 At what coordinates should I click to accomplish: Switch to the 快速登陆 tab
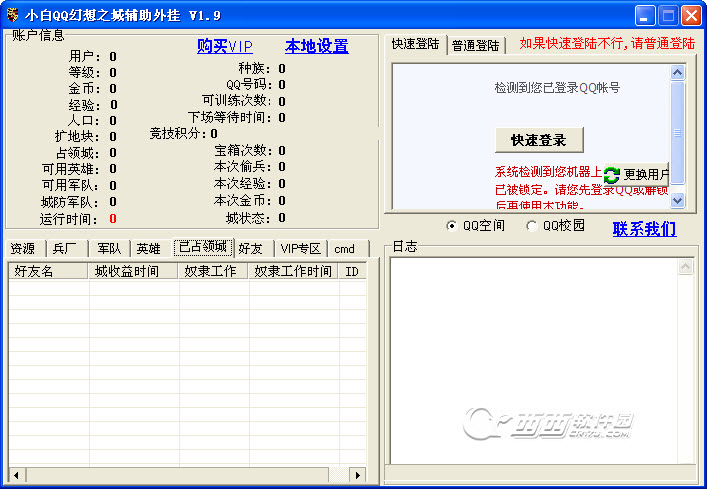[415, 44]
